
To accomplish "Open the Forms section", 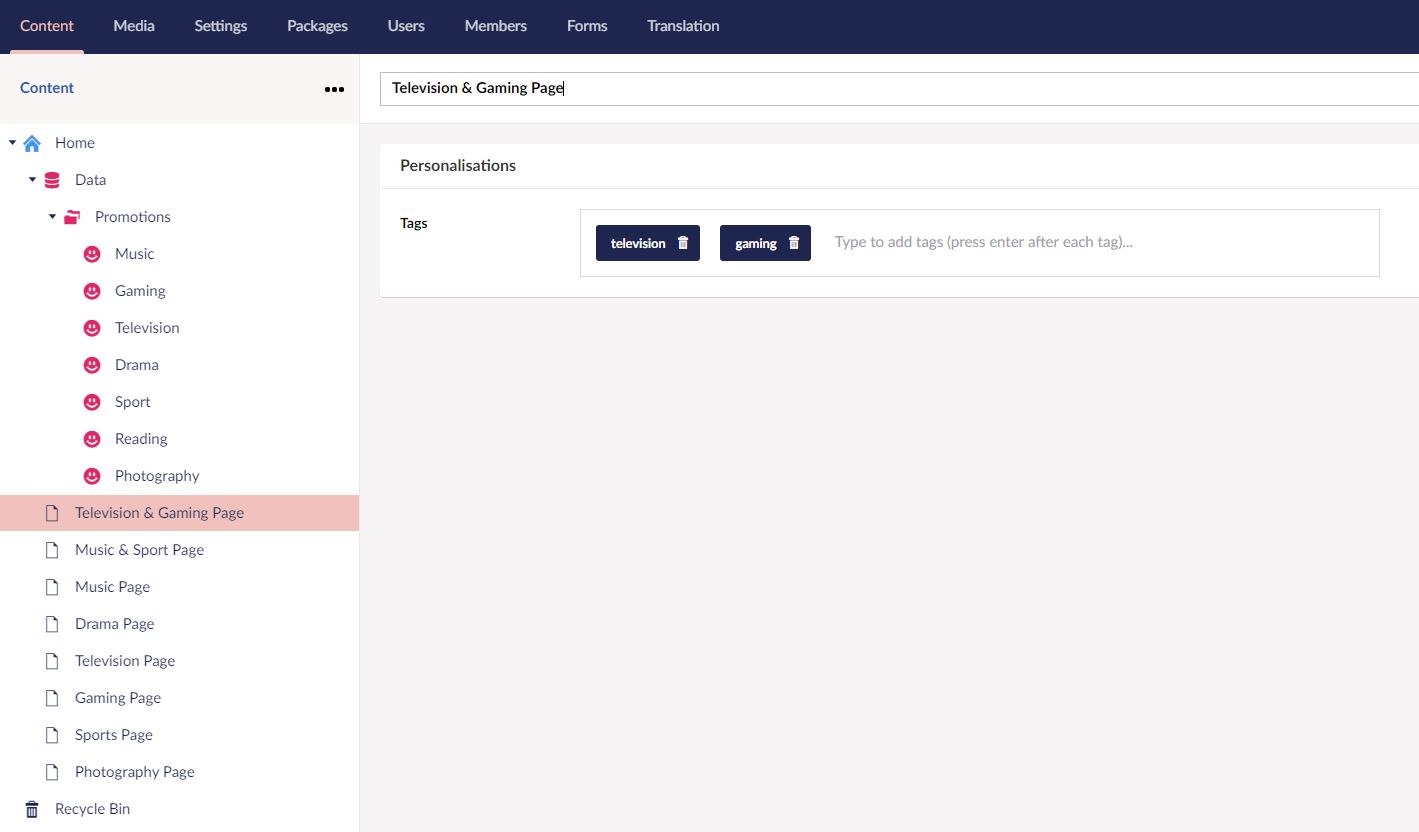I will pos(587,26).
